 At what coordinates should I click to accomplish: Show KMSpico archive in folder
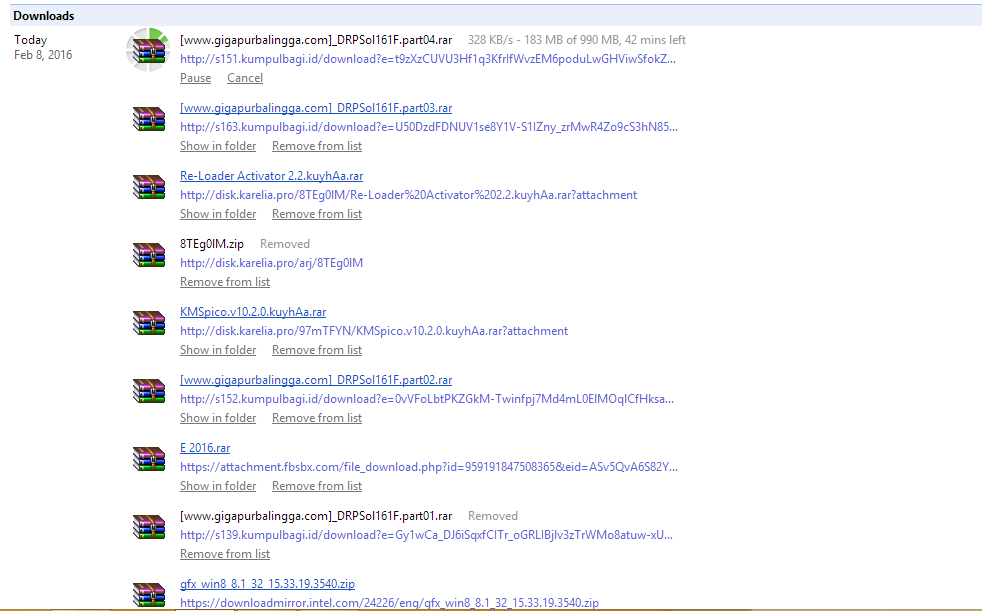tap(218, 350)
